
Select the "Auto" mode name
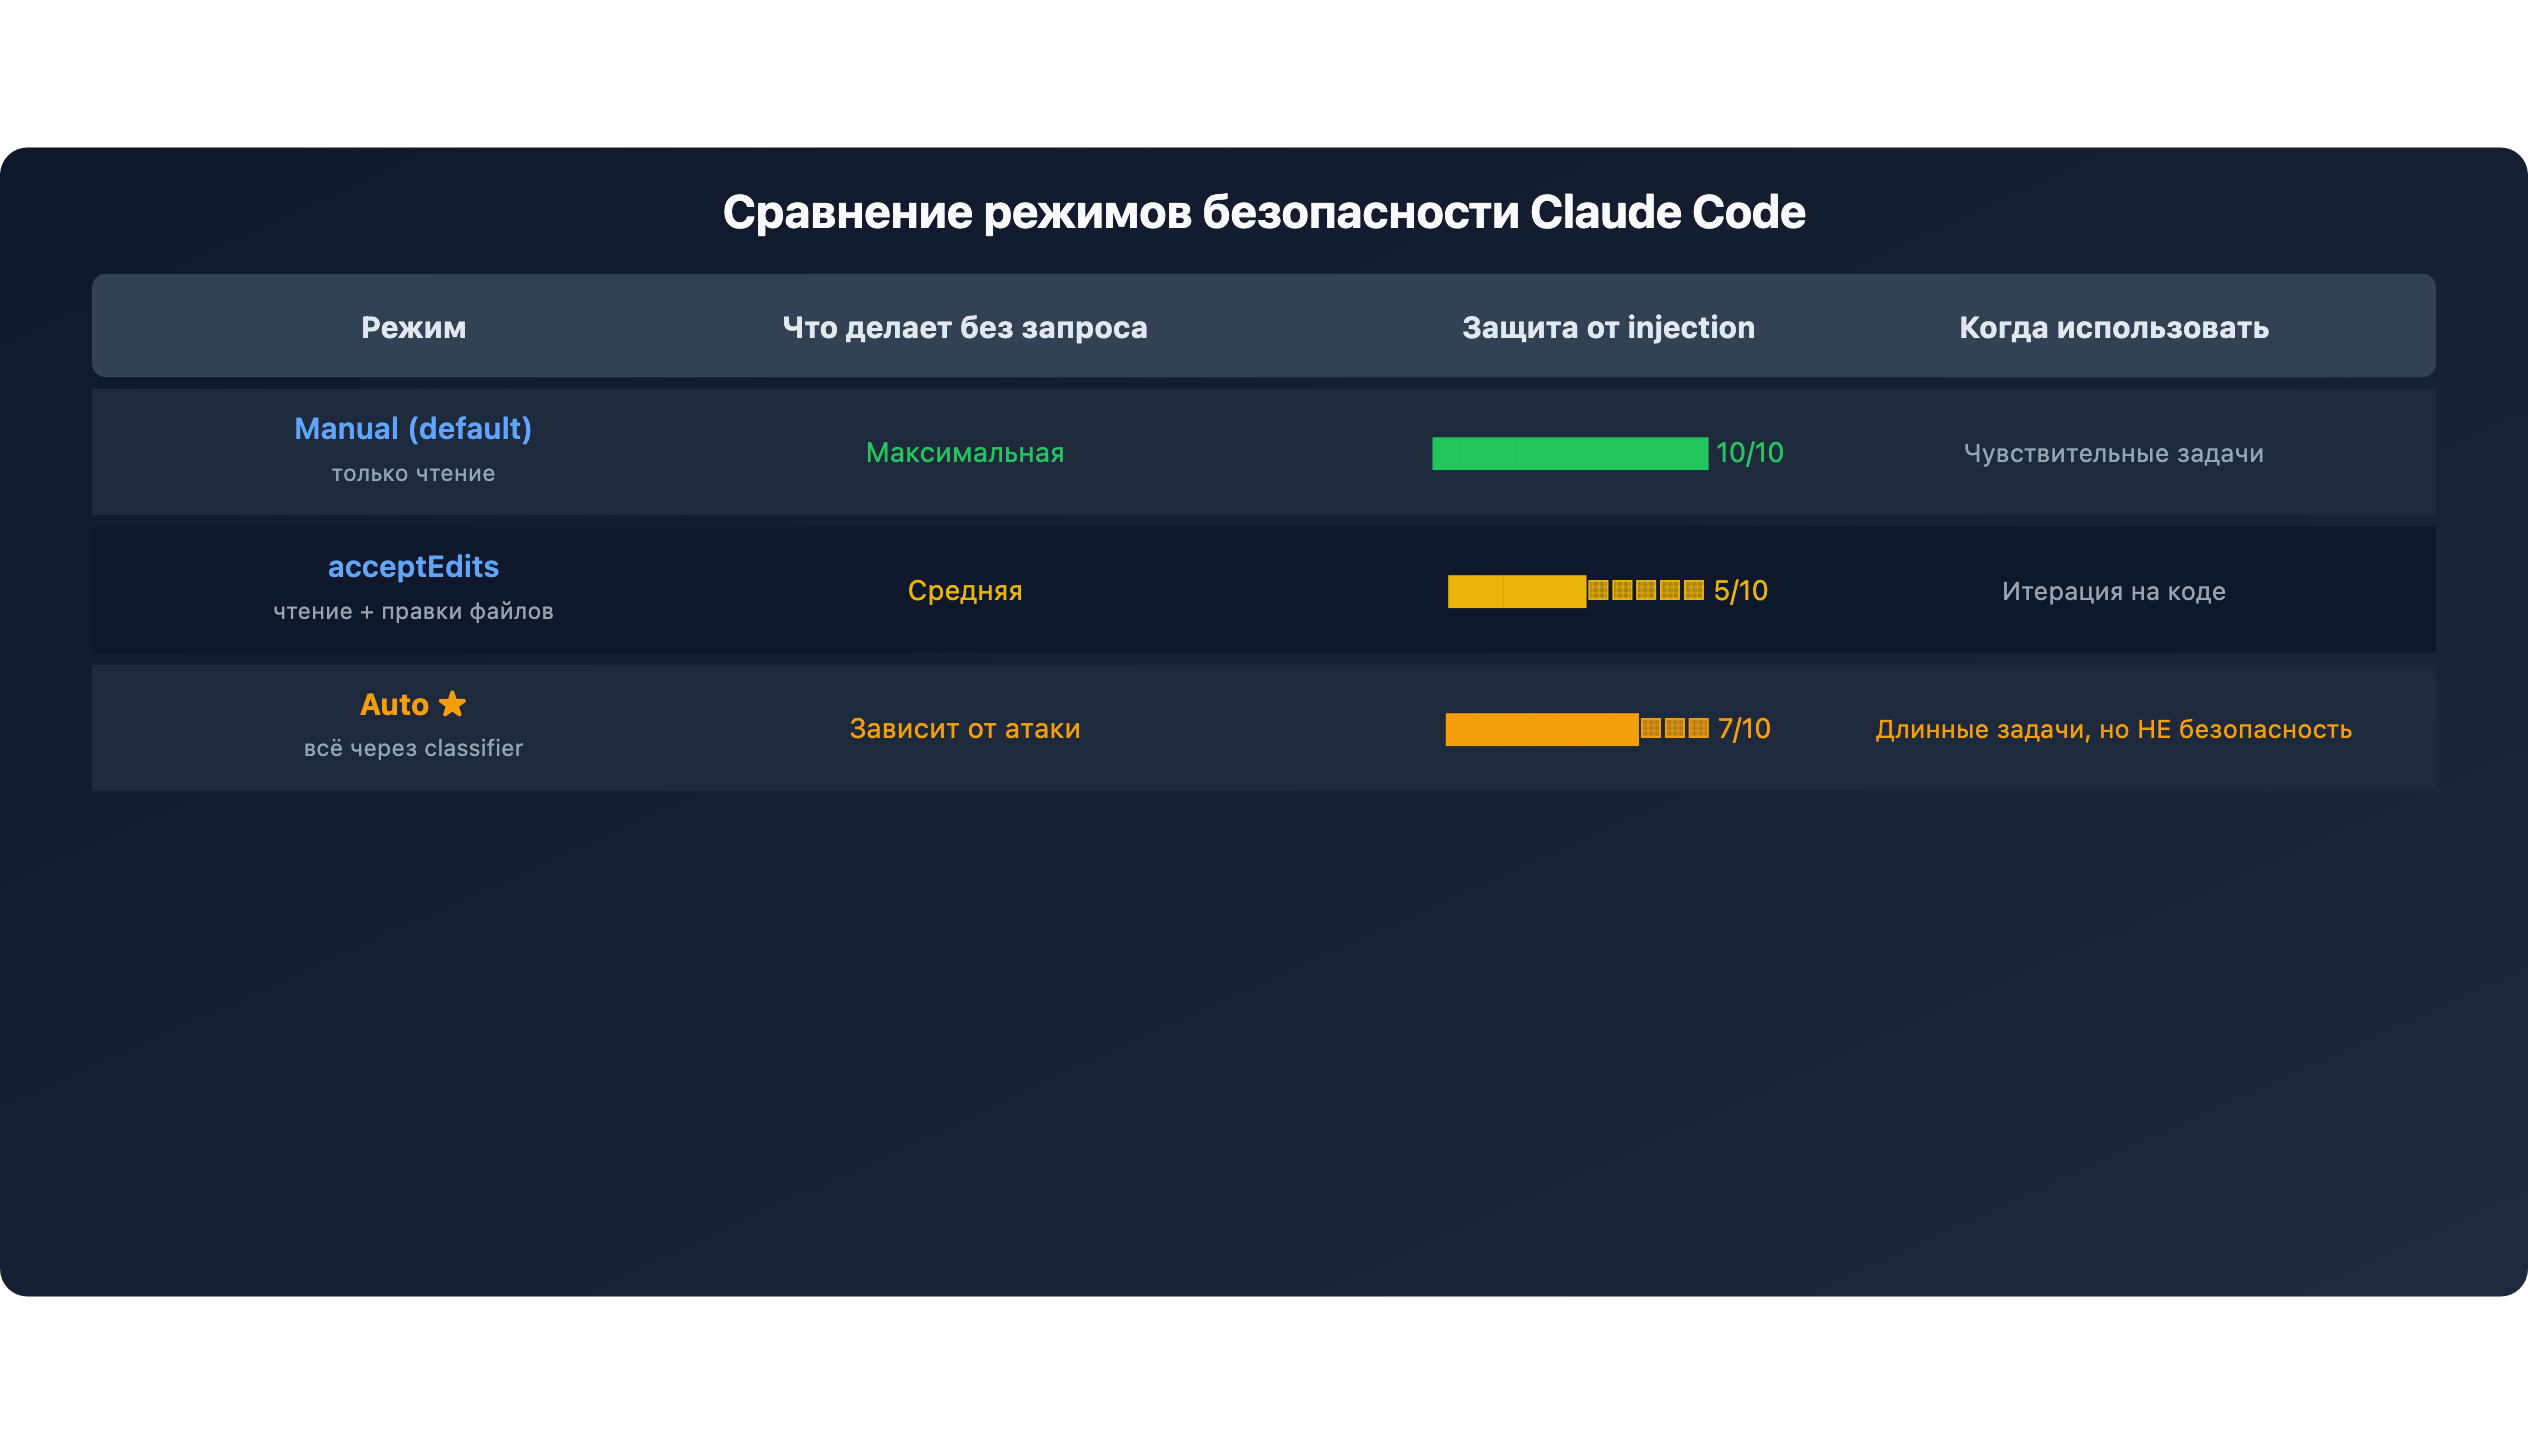394,705
